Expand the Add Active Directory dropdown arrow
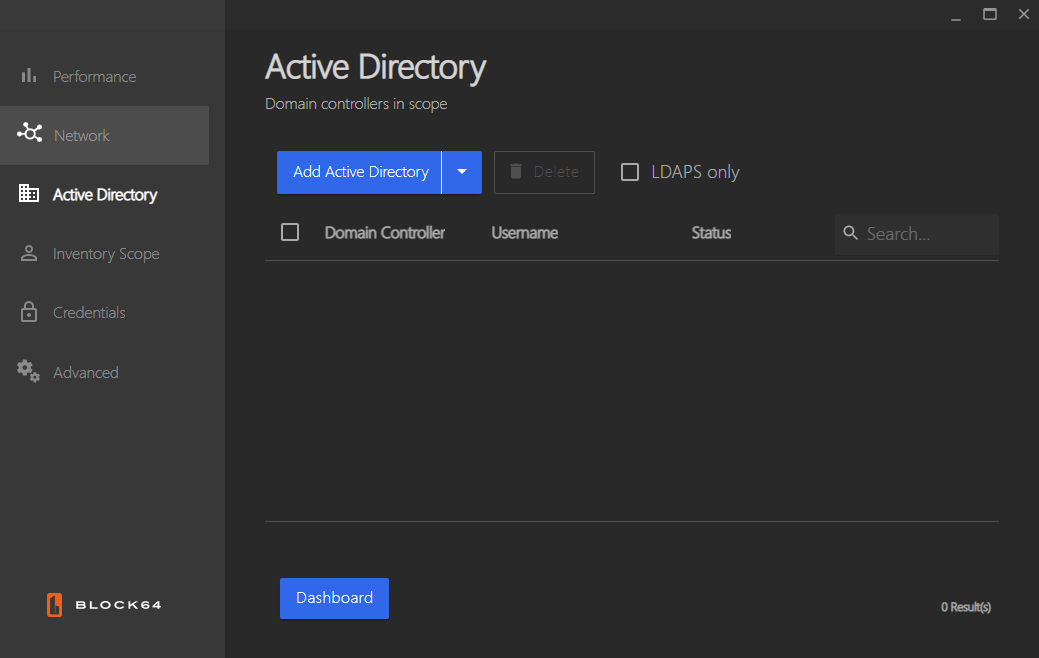Image resolution: width=1039 pixels, height=658 pixels. [x=462, y=172]
